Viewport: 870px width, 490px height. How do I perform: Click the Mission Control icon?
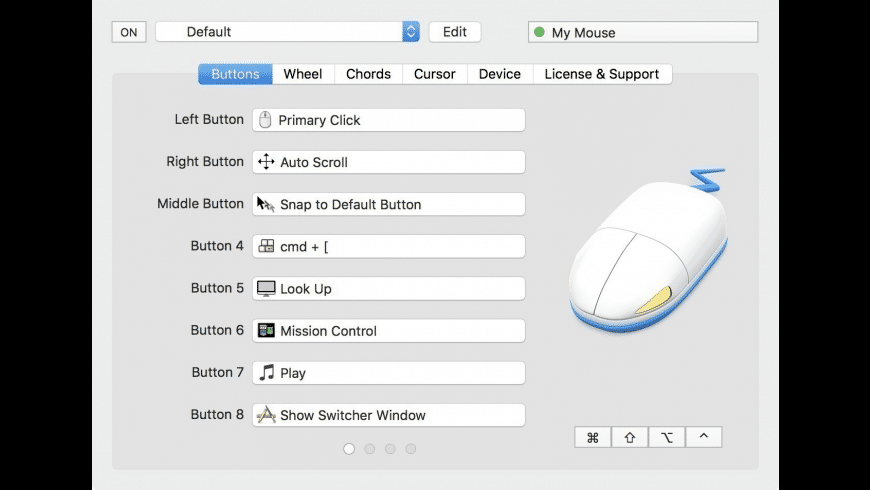point(266,330)
